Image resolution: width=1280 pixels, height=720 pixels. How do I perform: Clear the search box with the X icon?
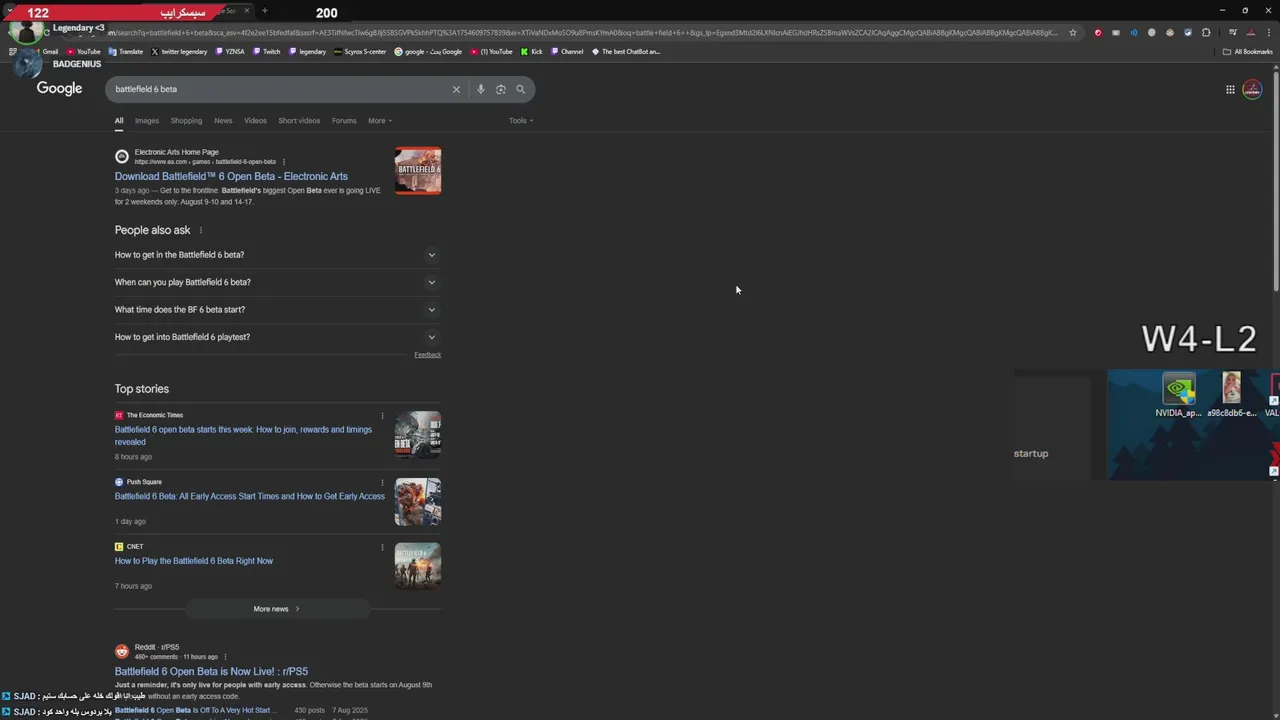point(456,89)
